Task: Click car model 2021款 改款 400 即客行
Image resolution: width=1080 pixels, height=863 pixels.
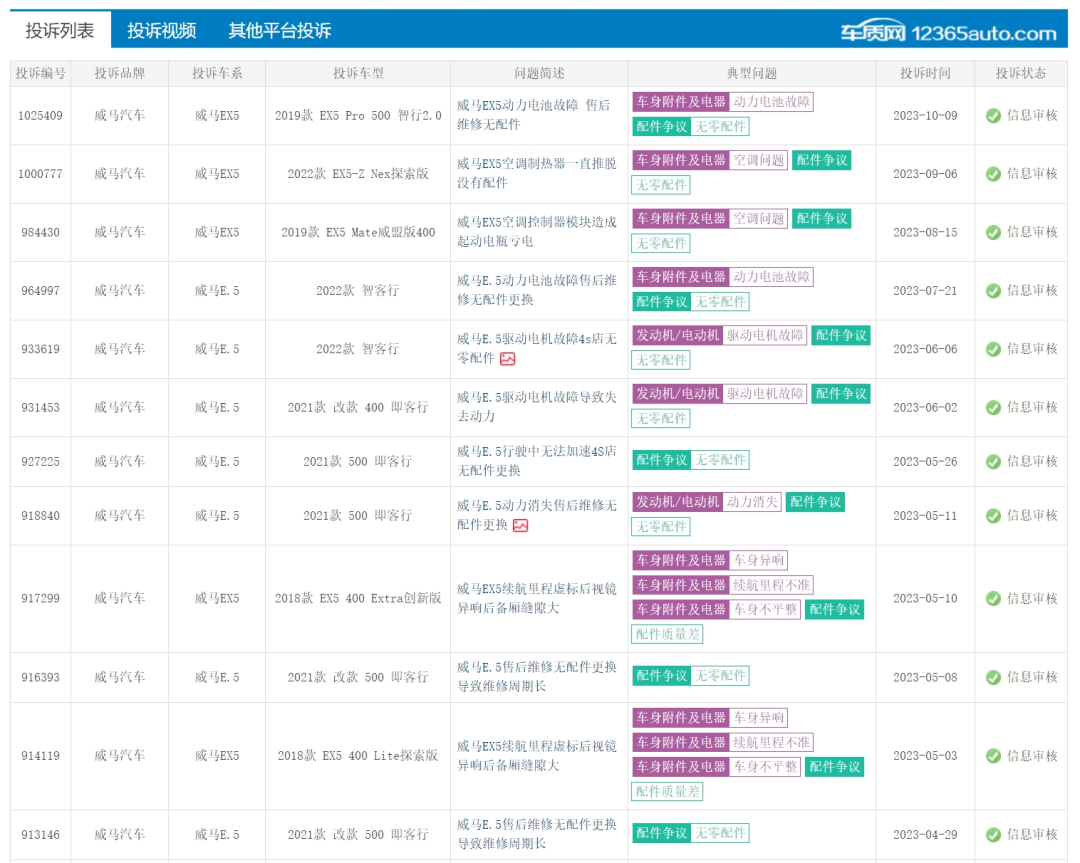Action: point(358,408)
